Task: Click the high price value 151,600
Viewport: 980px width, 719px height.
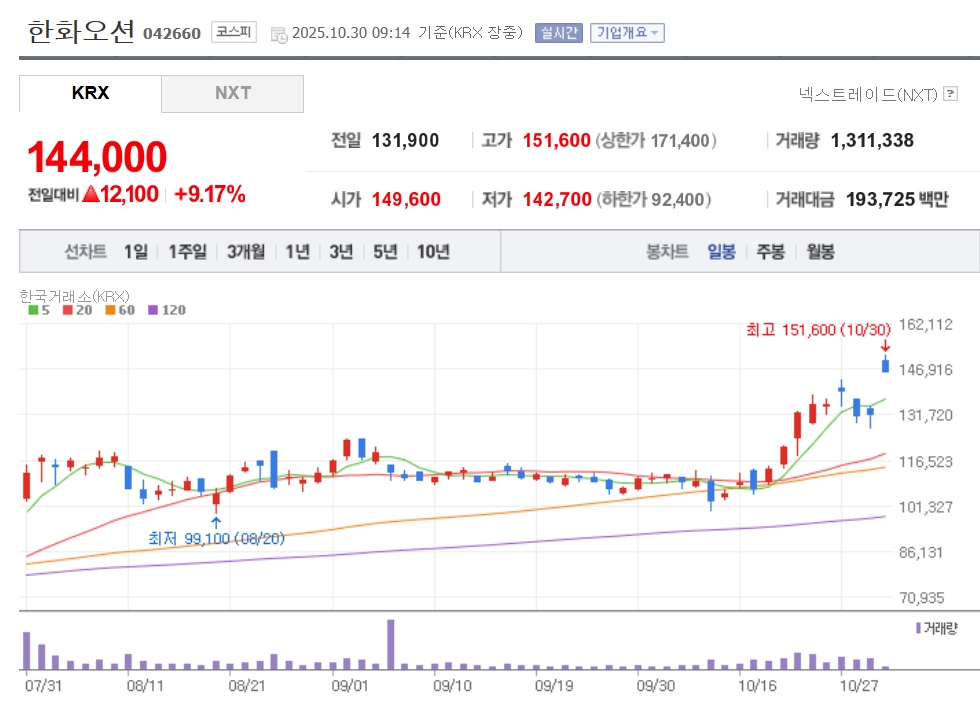Action: point(556,140)
